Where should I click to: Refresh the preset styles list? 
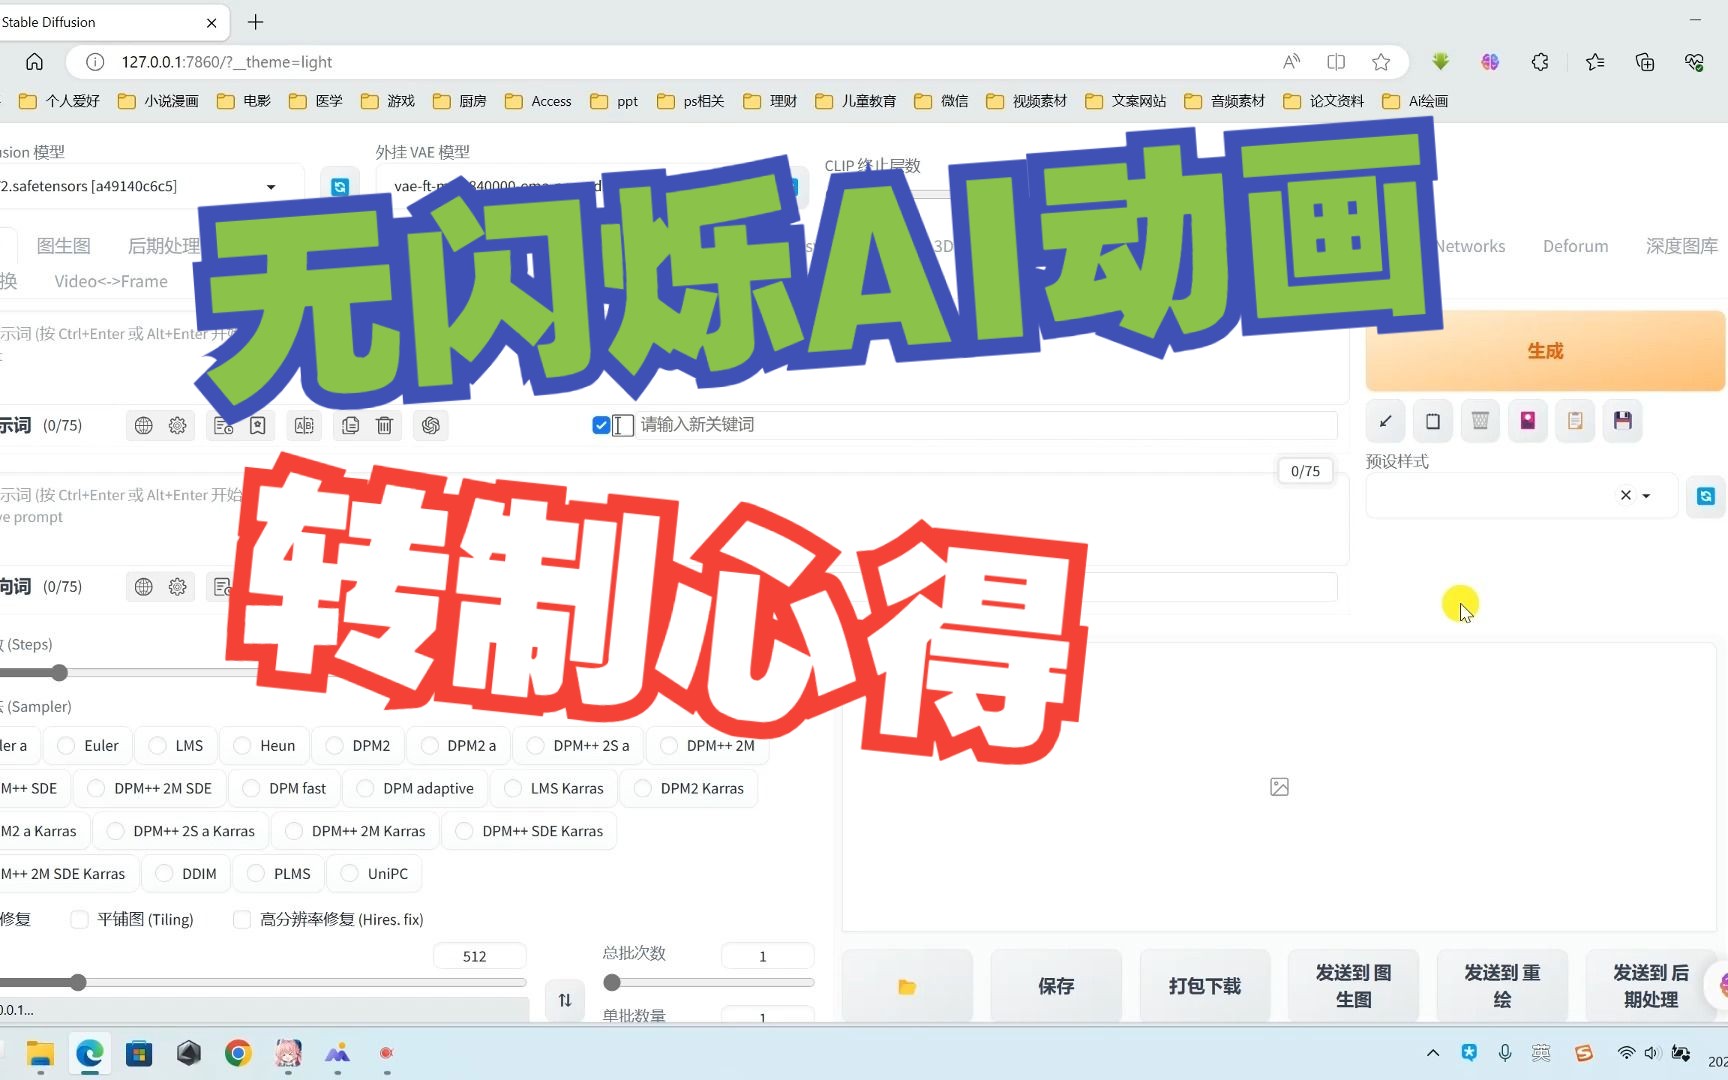pyautogui.click(x=1706, y=496)
